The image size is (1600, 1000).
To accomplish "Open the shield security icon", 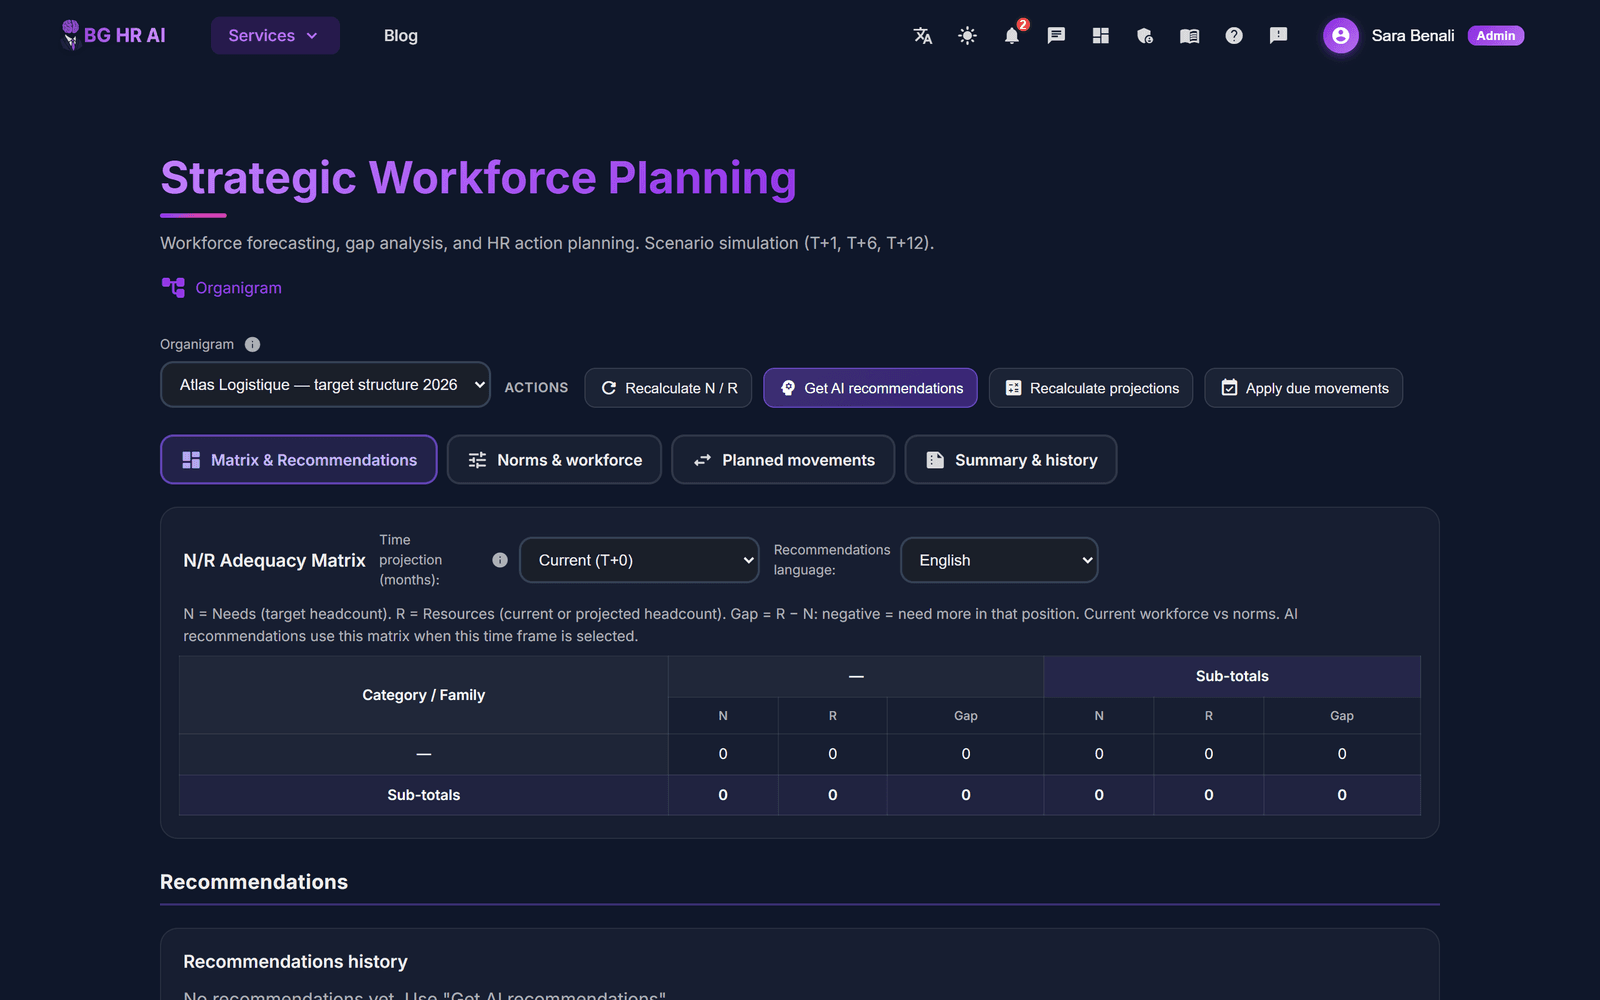I will coord(1145,36).
